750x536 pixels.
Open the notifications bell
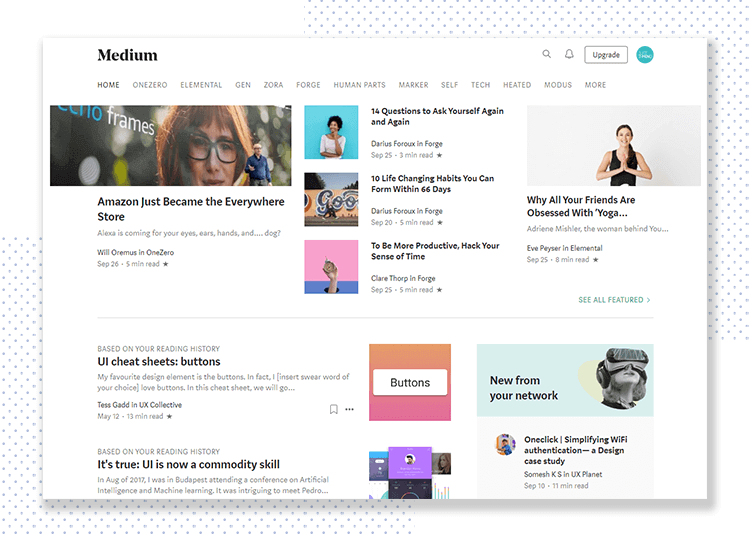pos(569,54)
